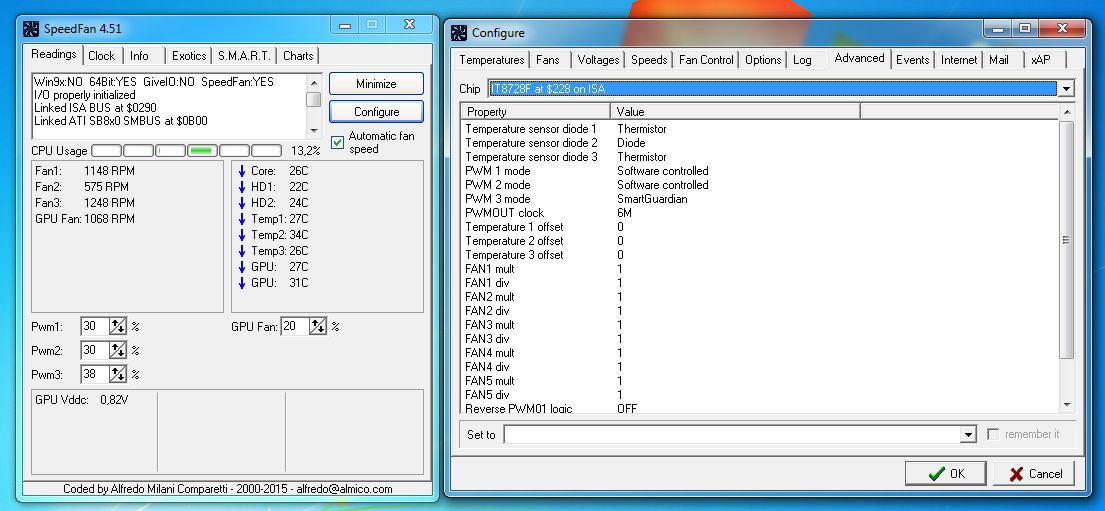Select the Temperature 1 offset row
Viewport: 1105px width, 511px height.
tap(760, 227)
